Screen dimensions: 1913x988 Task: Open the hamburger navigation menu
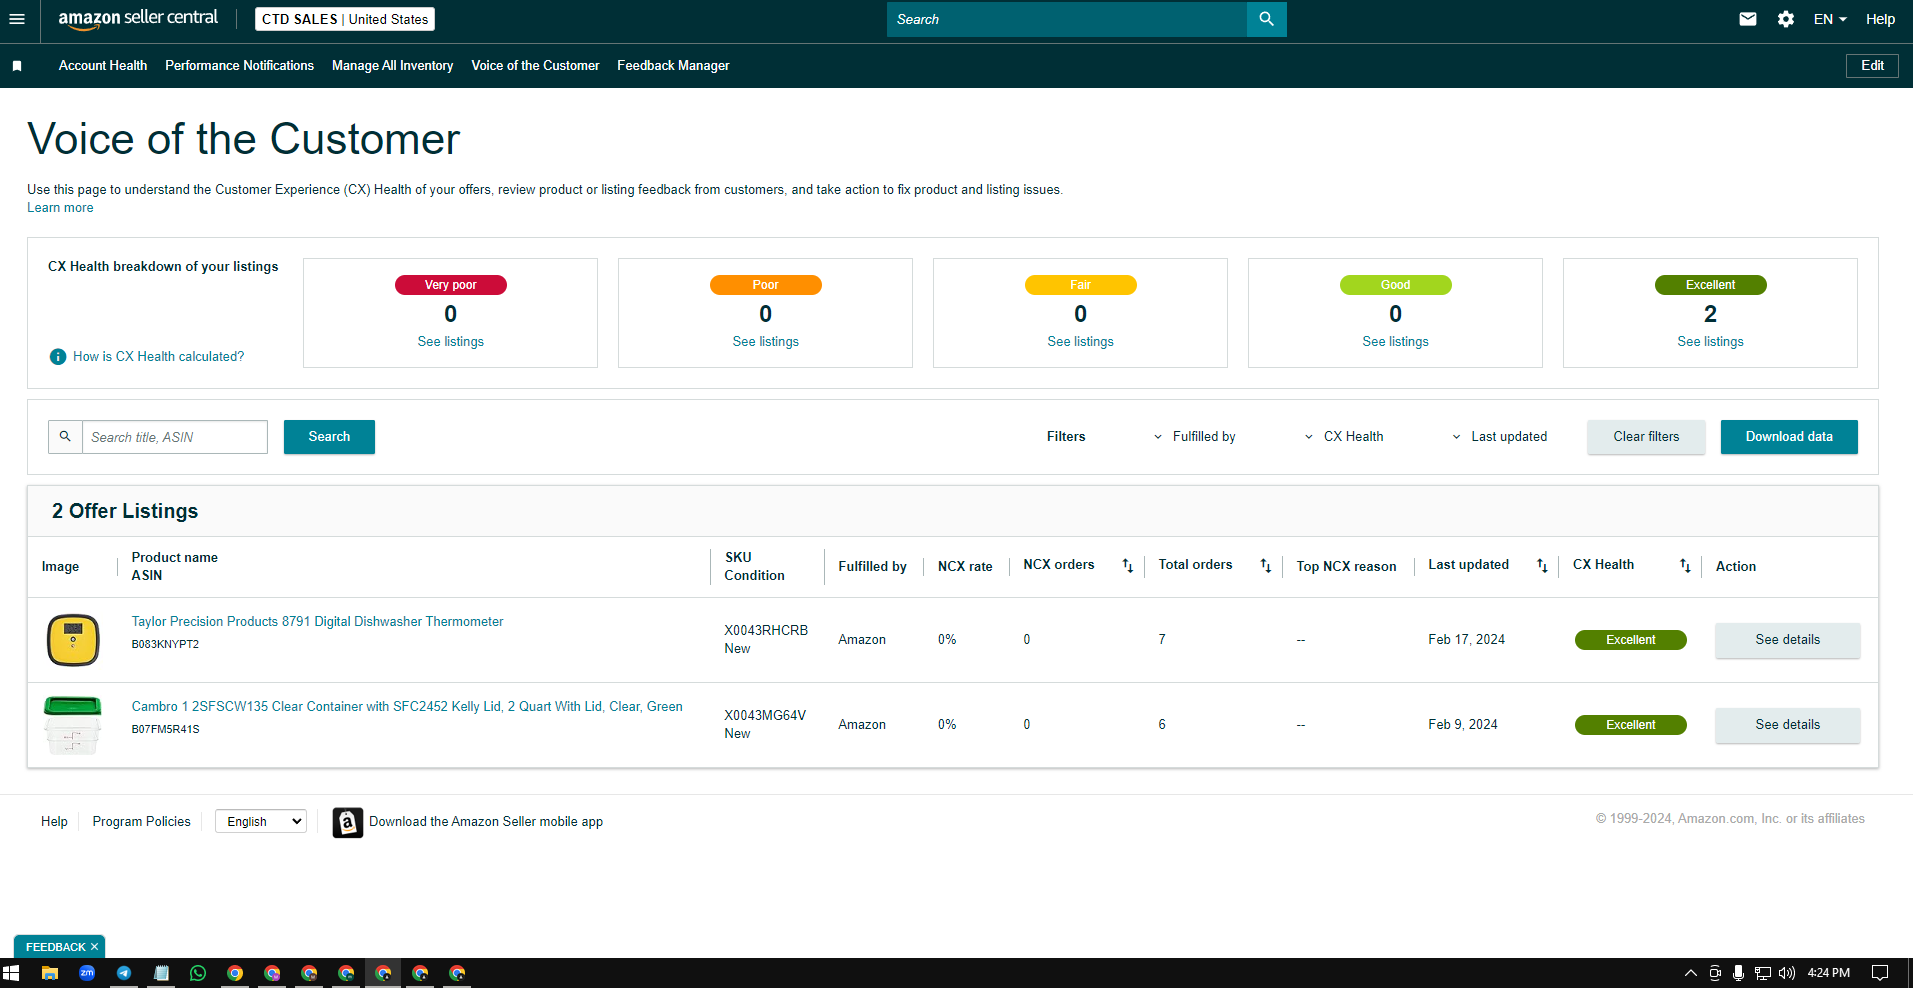16,19
